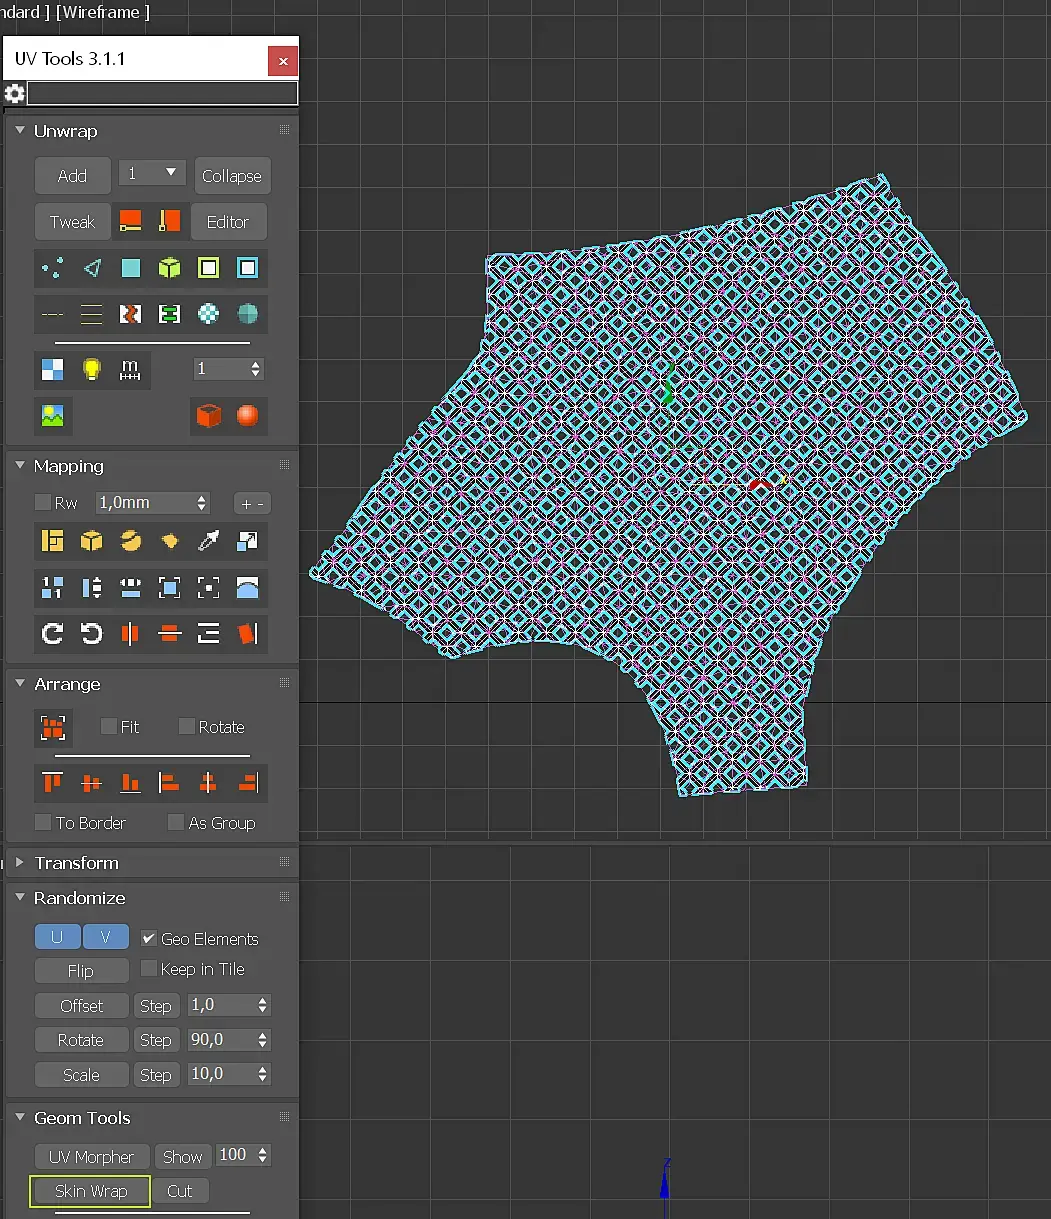
Task: Click the align right orange icon
Action: coord(248,783)
